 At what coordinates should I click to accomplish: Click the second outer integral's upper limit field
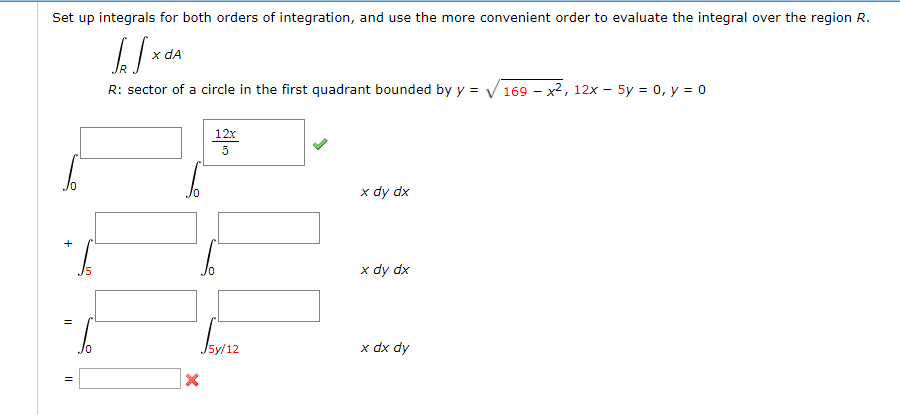pos(146,227)
